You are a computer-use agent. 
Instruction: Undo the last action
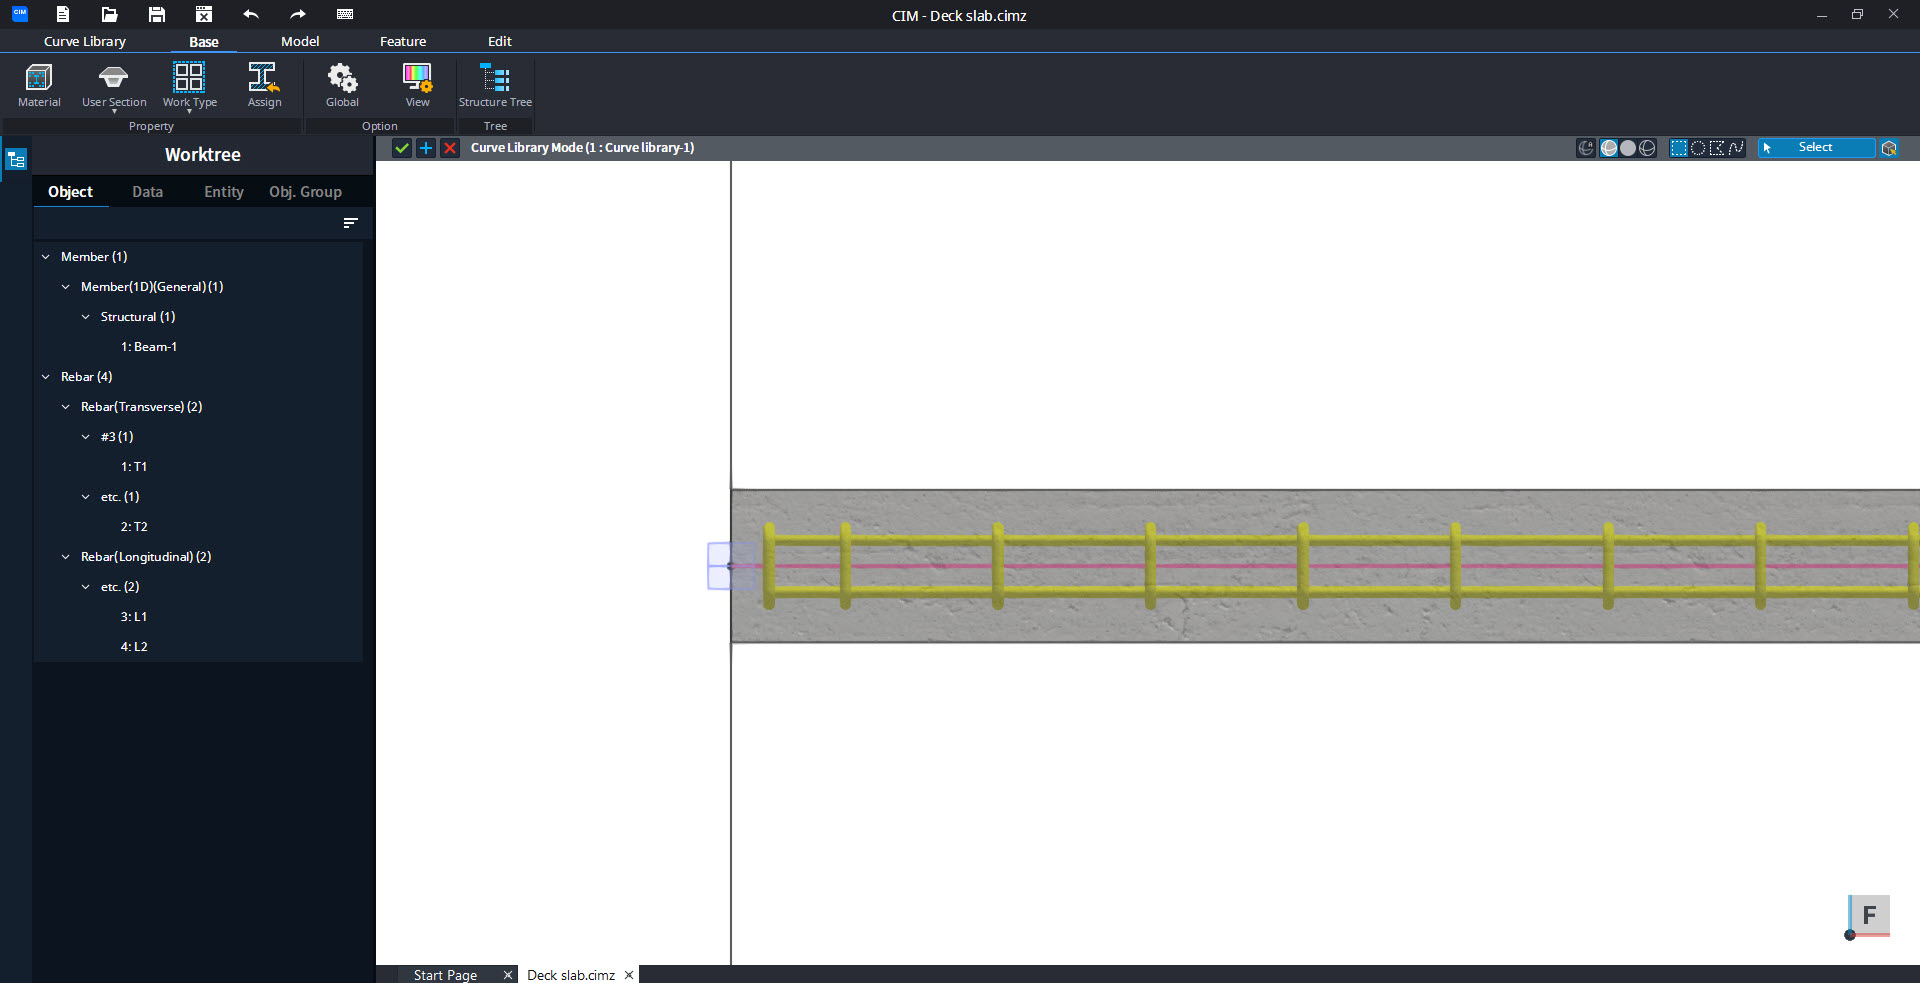coord(251,14)
